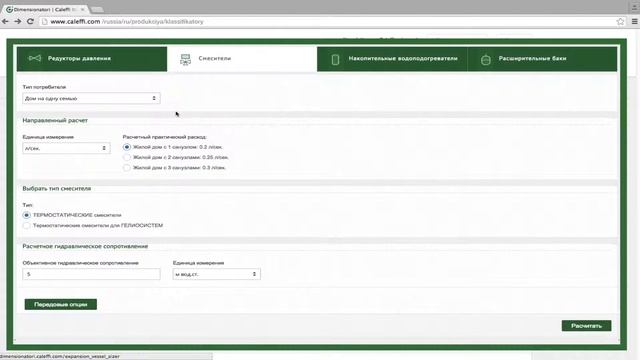Screen dimensions: 640x360
Task: Click the Направленный расчет section heading
Action: pyautogui.click(x=55, y=120)
